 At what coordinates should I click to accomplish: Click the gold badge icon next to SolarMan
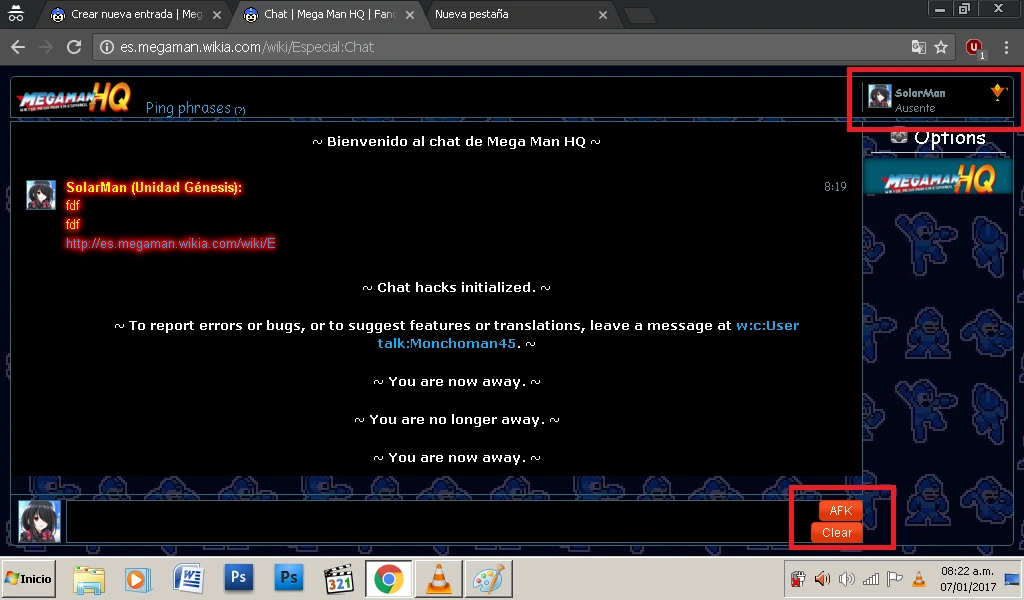998,92
